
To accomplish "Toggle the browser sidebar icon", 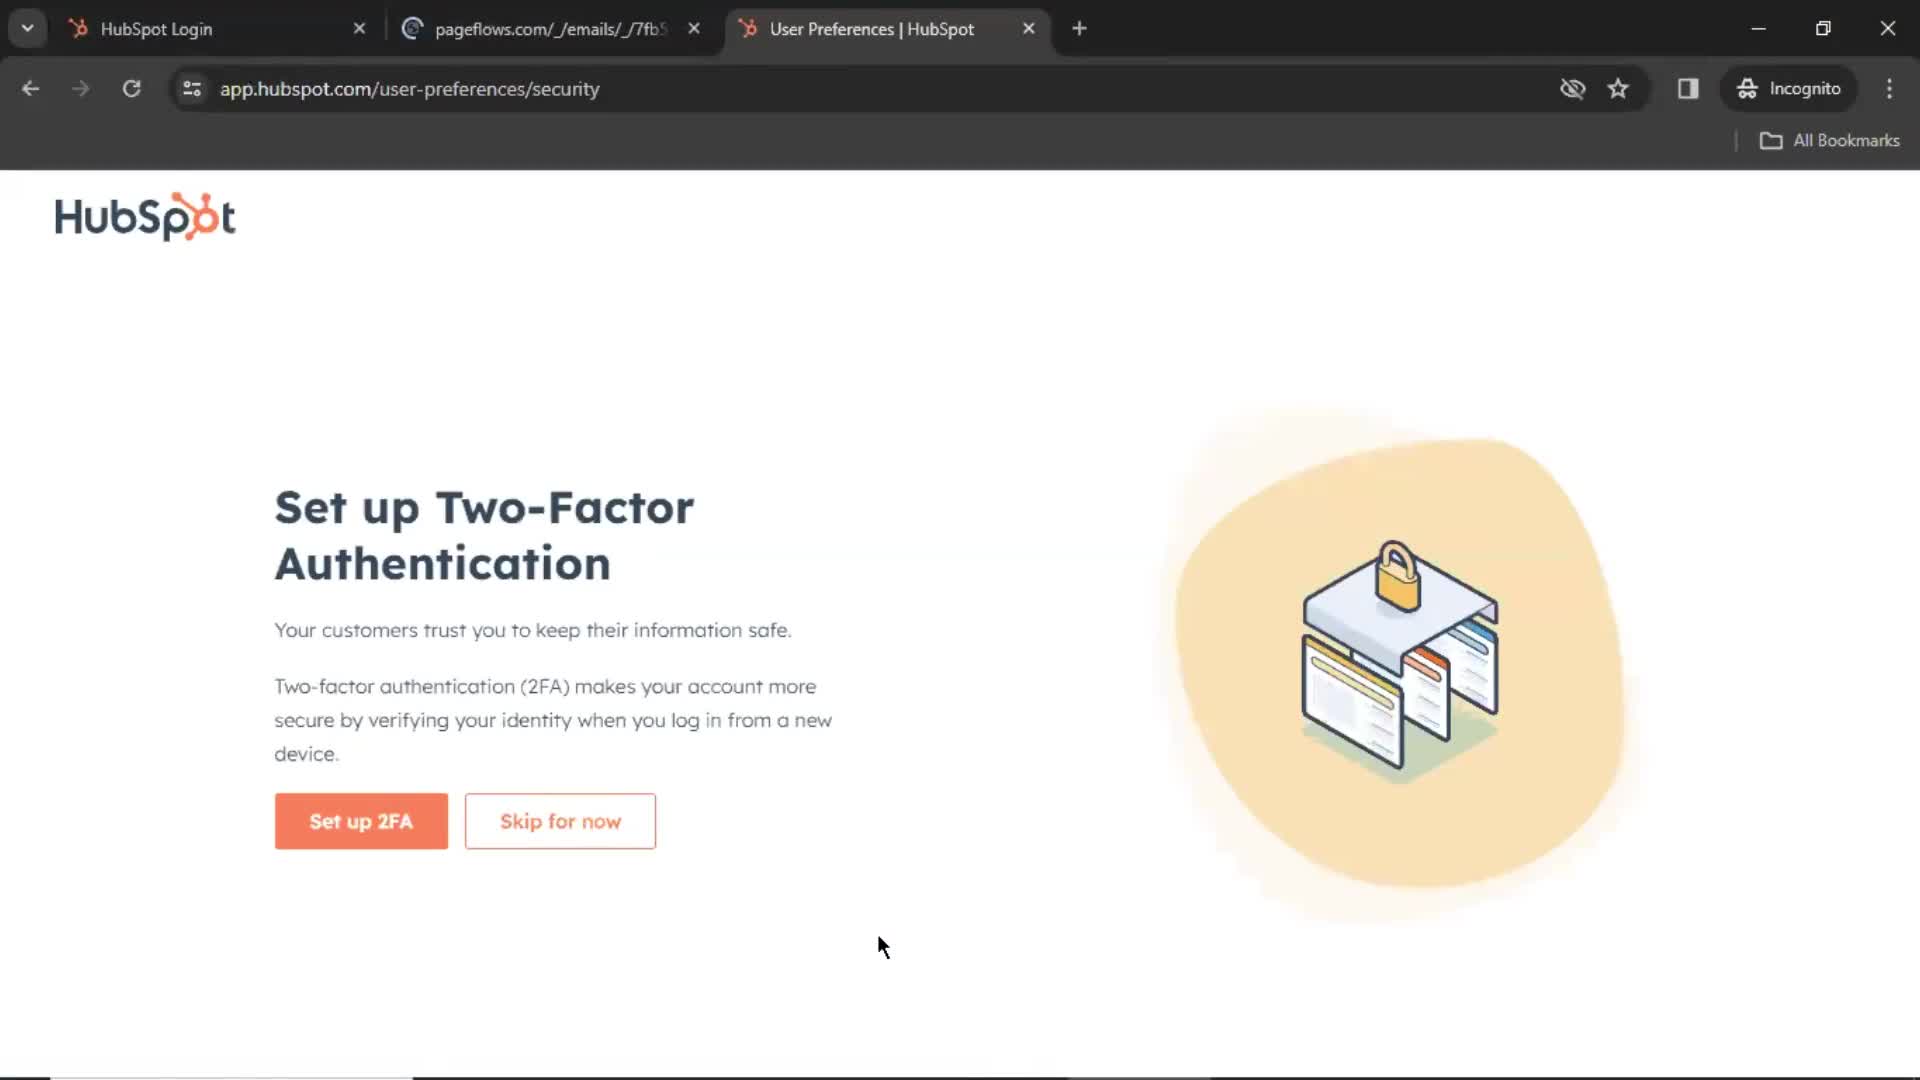I will 1689,88.
